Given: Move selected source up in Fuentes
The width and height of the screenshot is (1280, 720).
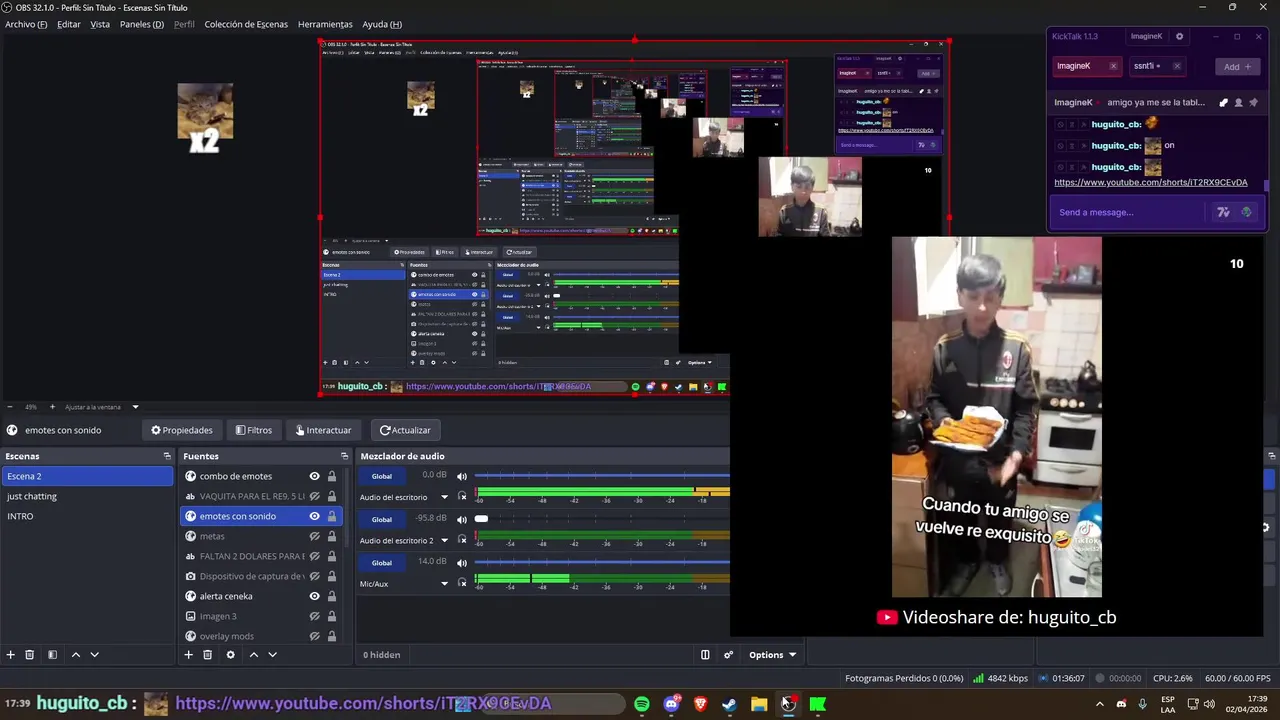Looking at the screenshot, I should (253, 655).
